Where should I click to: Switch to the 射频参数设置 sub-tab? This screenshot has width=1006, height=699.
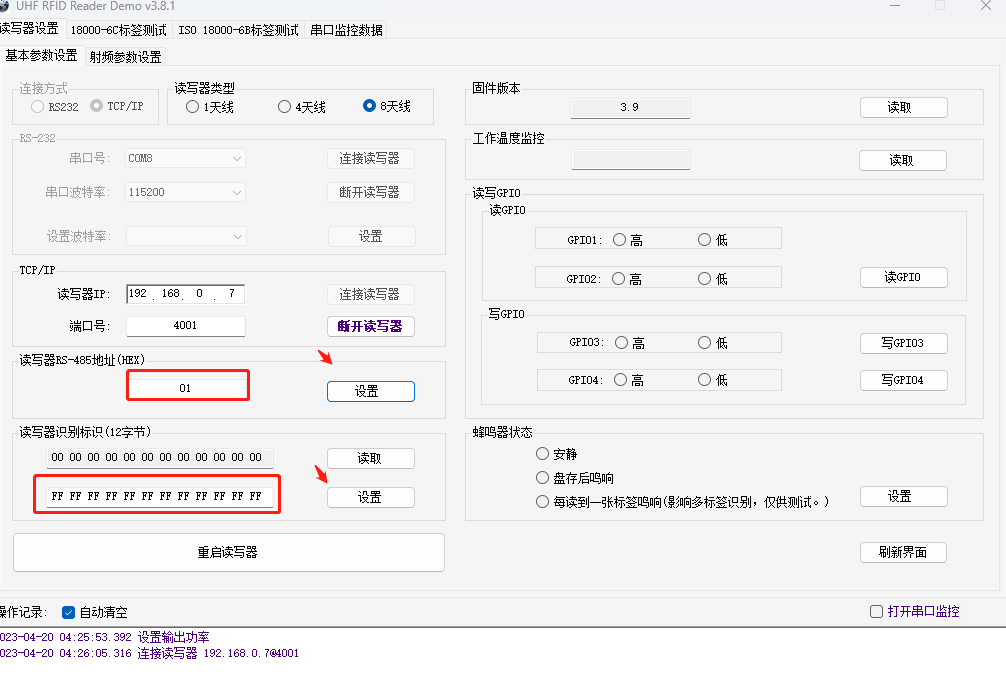pos(126,57)
